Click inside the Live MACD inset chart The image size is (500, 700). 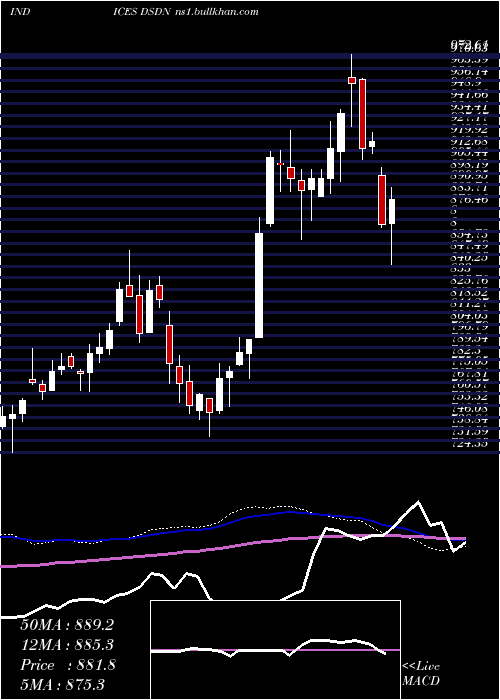275,650
